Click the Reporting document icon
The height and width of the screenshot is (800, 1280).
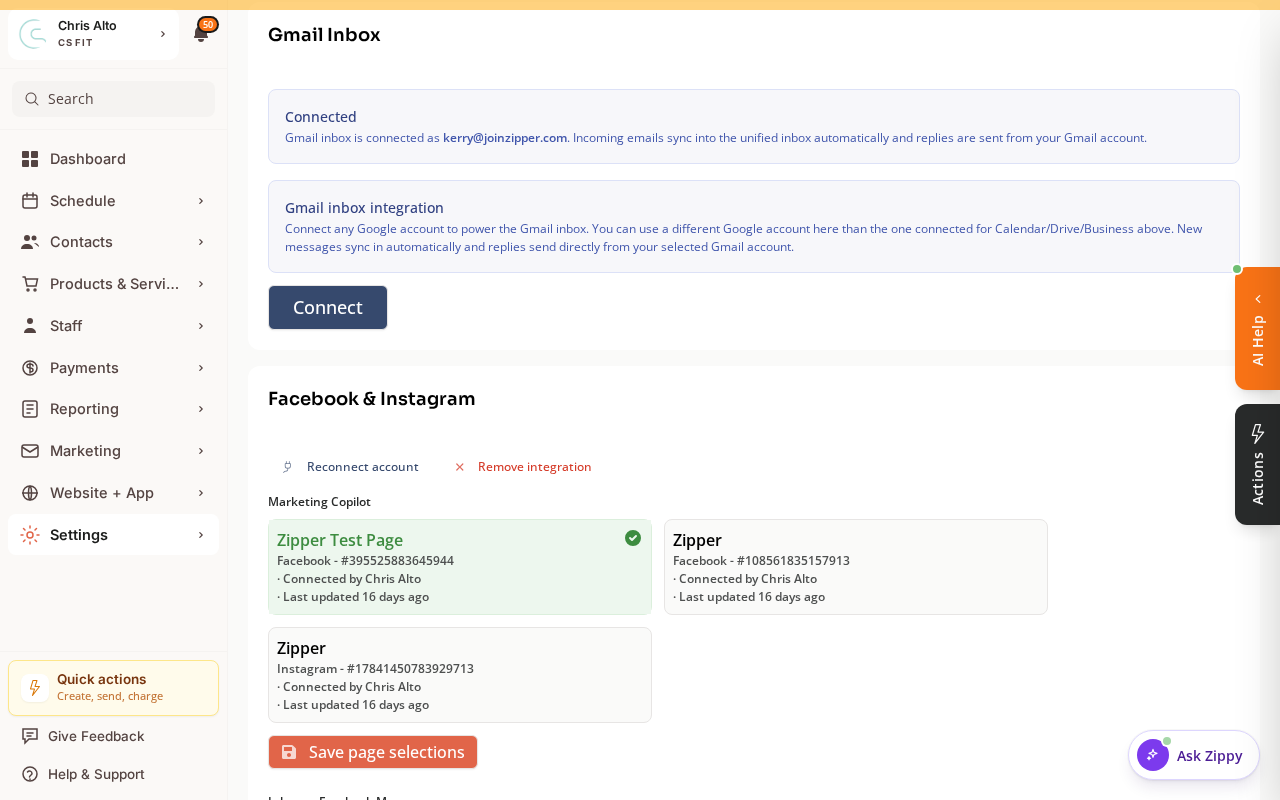pyautogui.click(x=30, y=409)
